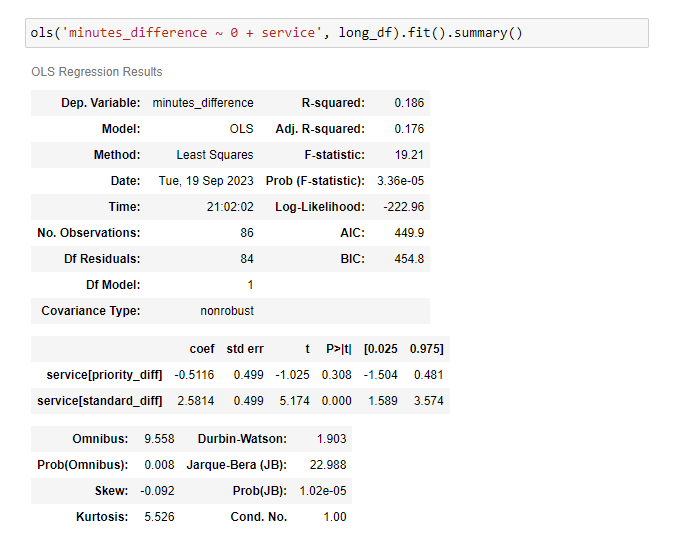The width and height of the screenshot is (682, 555).
Task: Select the 'service[standard_diff]' row label
Action: click(100, 401)
